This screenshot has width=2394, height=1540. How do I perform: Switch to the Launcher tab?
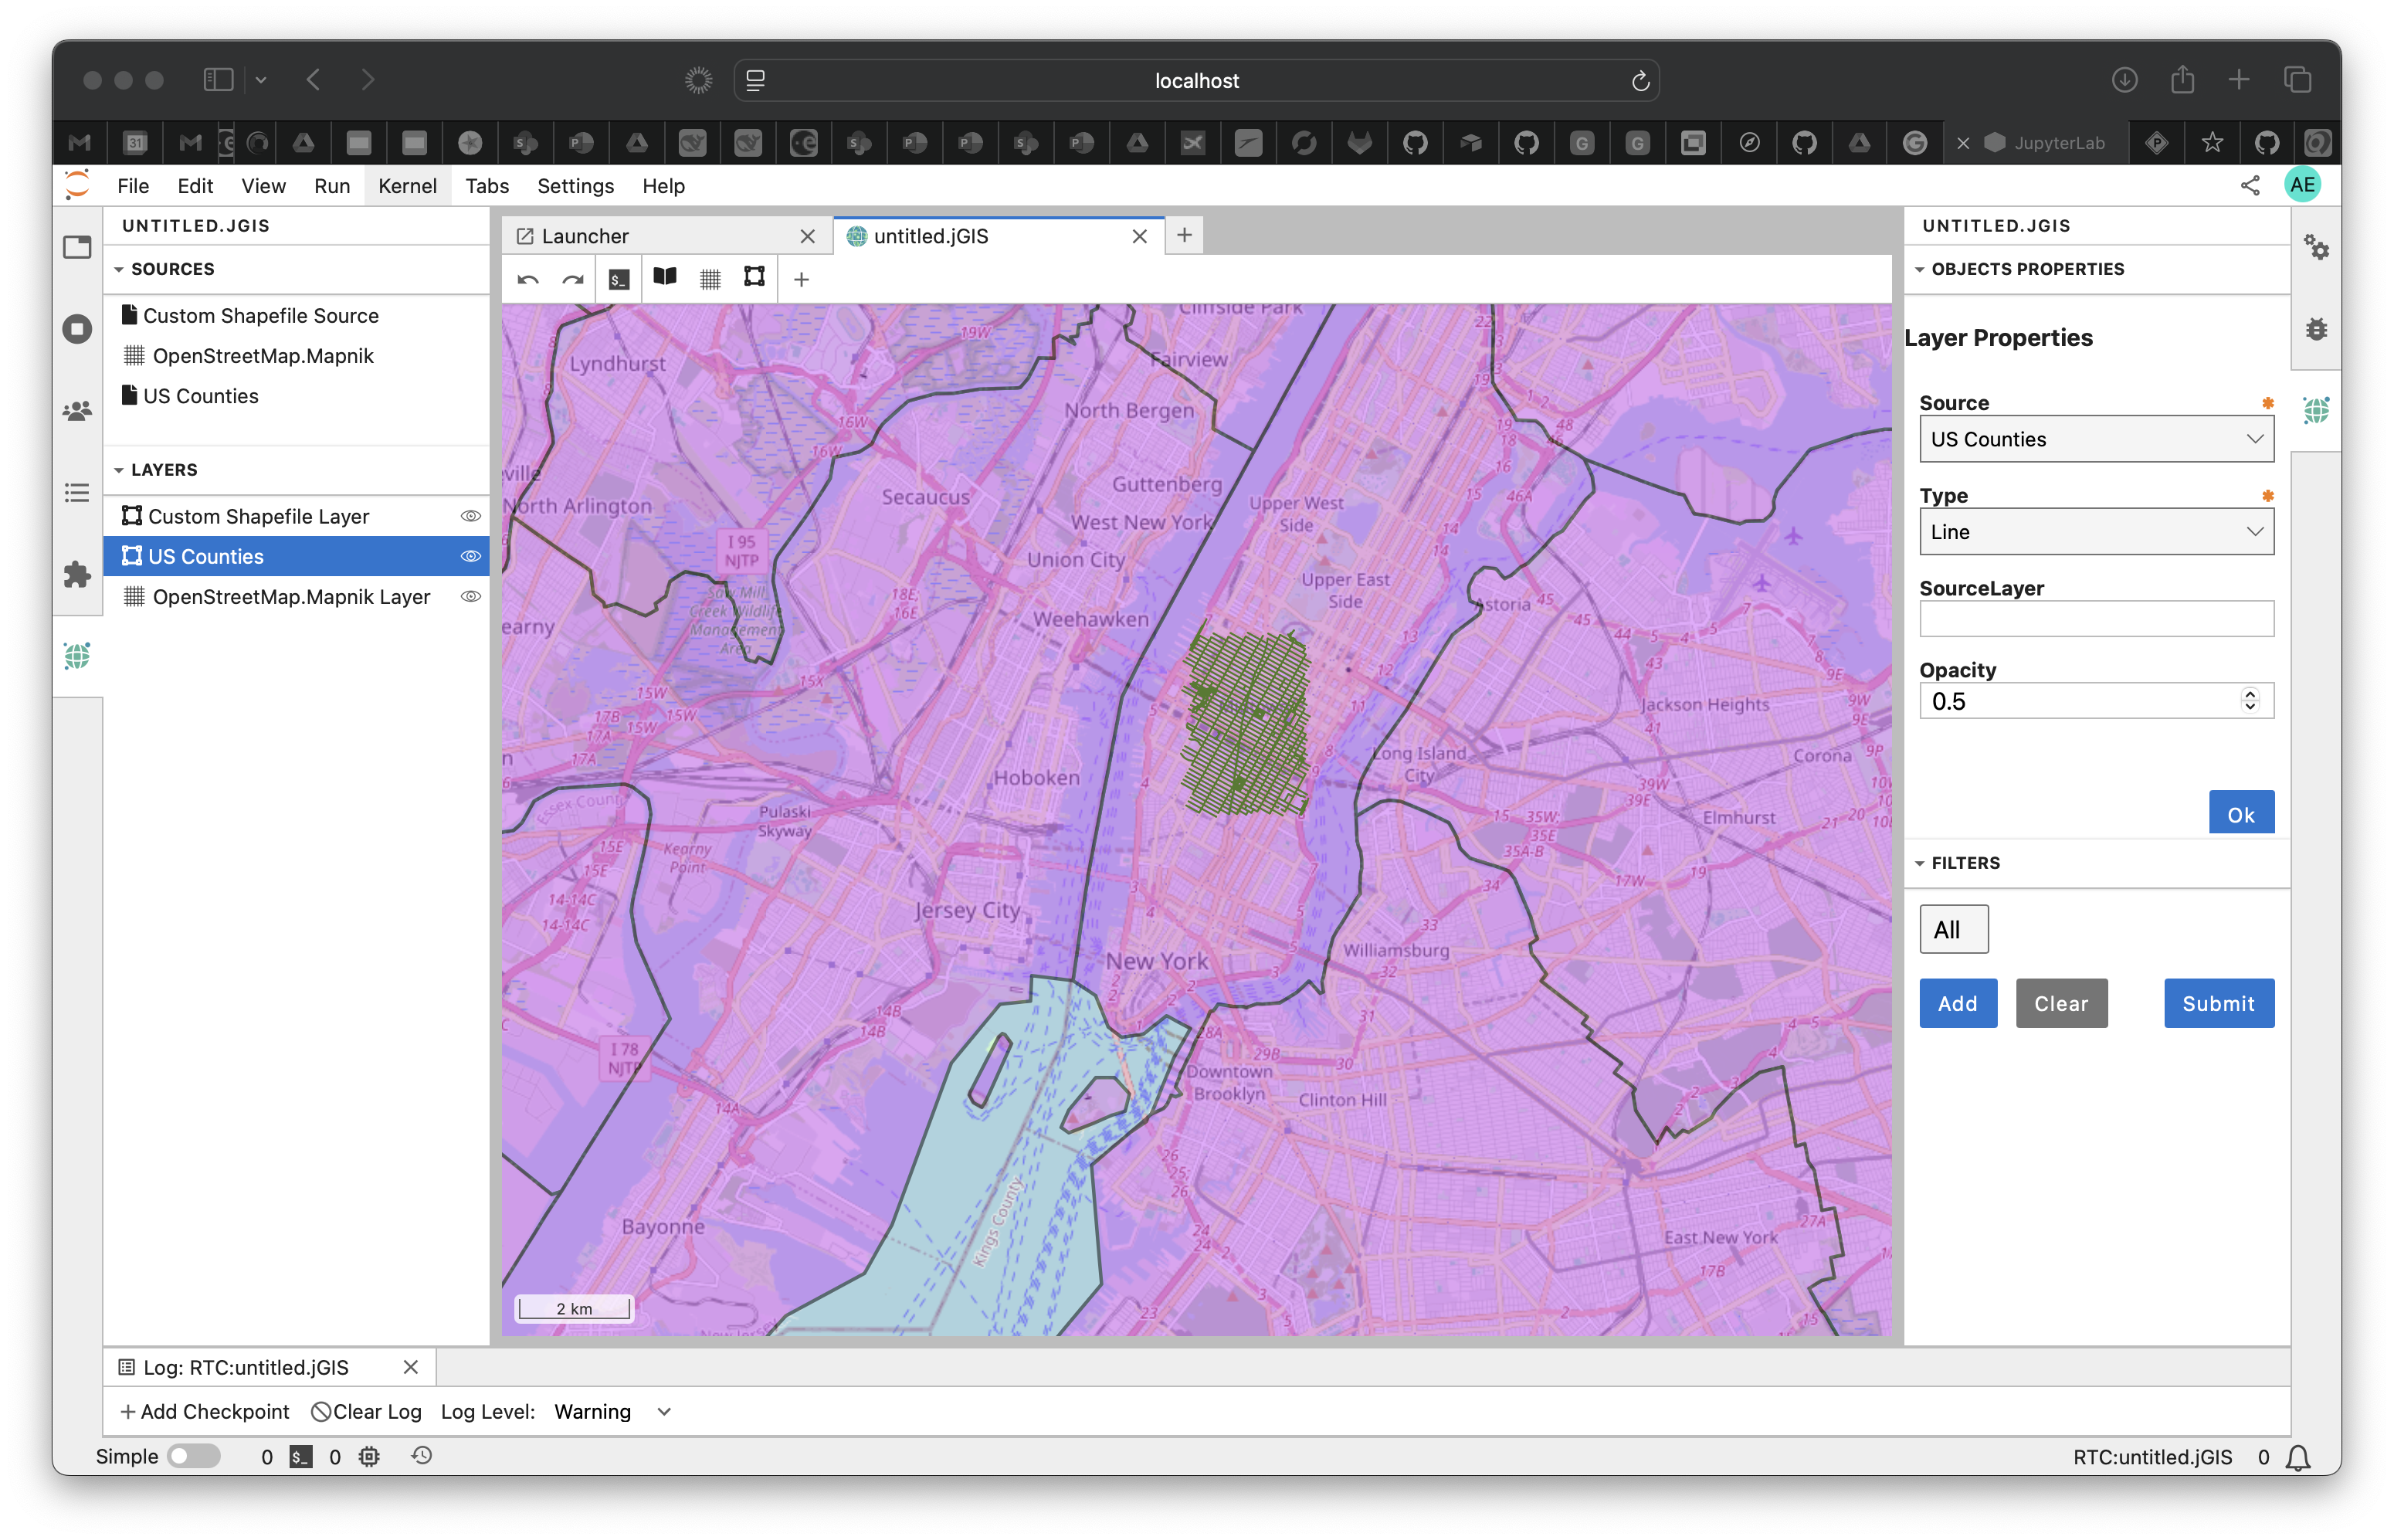click(x=585, y=236)
